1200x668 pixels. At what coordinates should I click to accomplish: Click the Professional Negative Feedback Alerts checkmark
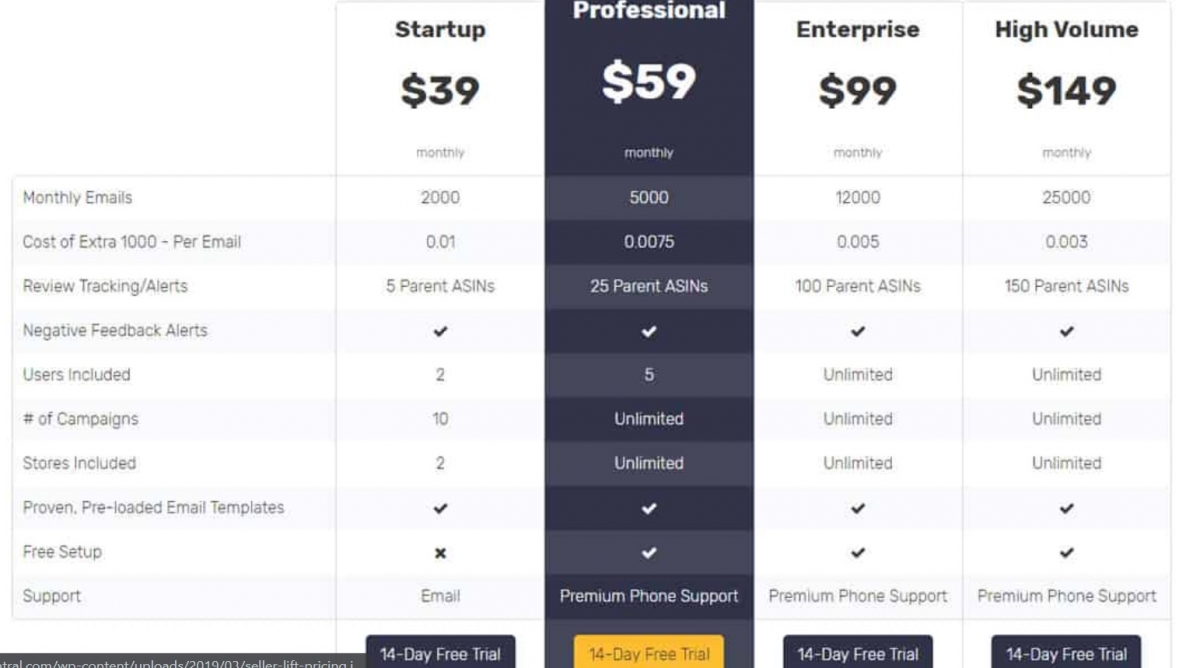[649, 331]
